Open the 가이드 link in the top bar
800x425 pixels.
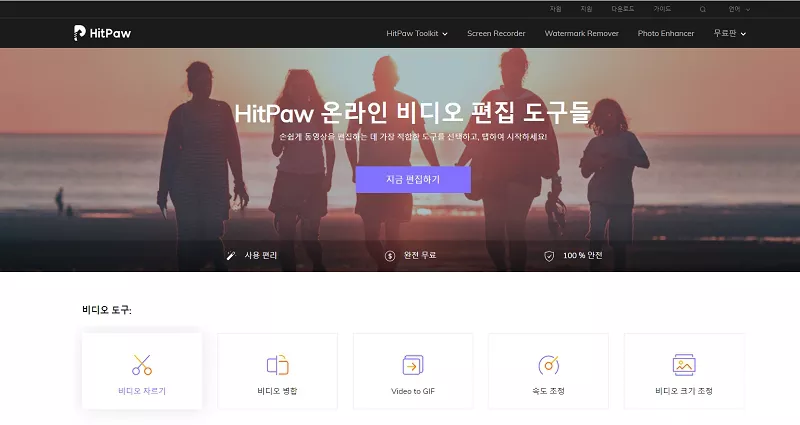point(662,9)
